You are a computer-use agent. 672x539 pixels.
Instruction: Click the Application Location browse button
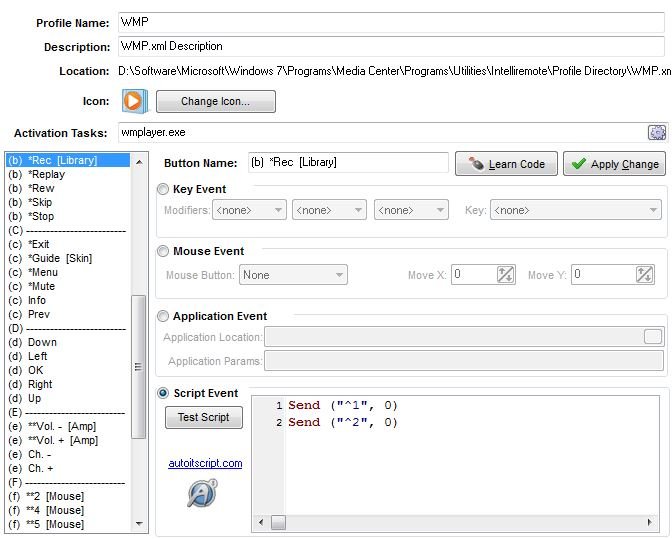pos(653,336)
